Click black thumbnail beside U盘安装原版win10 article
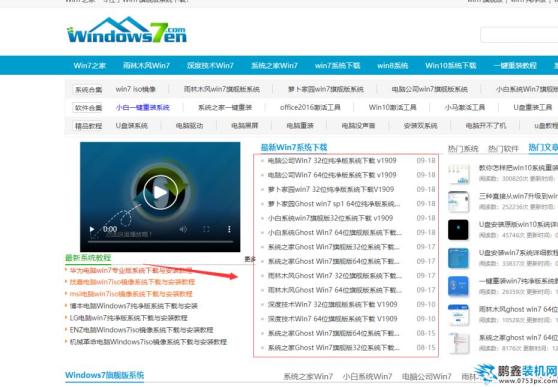The width and height of the screenshot is (558, 387). point(458,230)
